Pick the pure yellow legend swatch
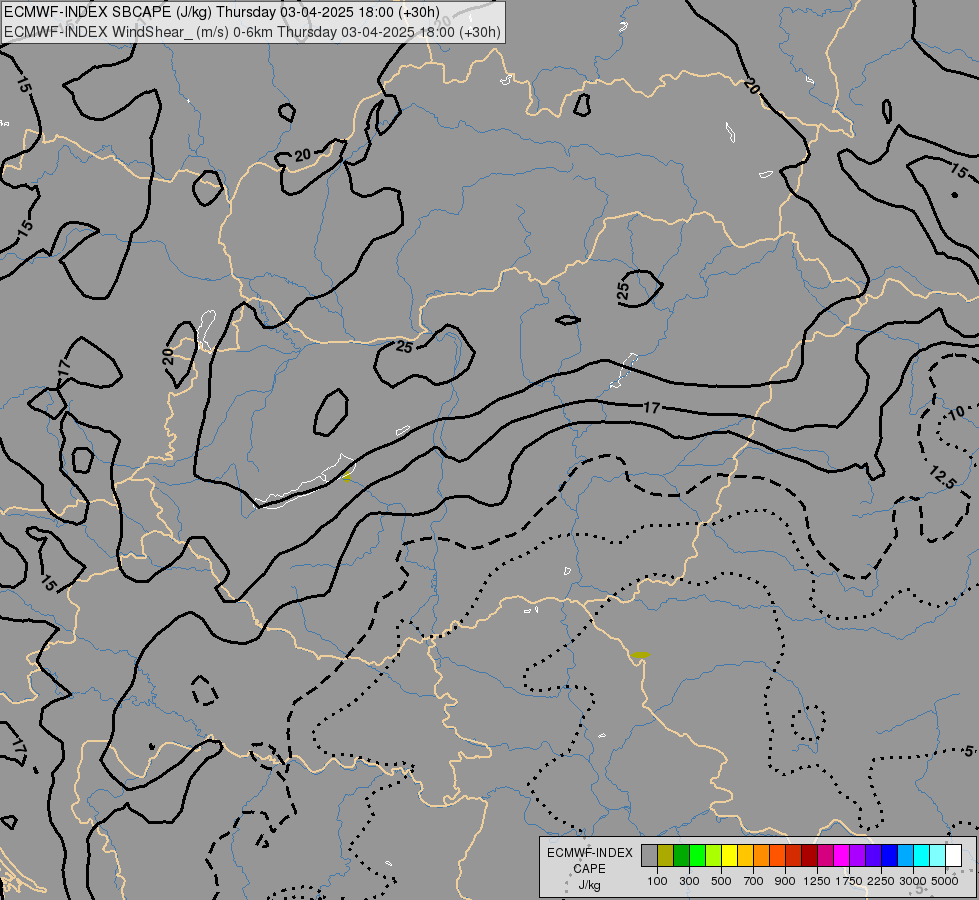 tap(729, 856)
